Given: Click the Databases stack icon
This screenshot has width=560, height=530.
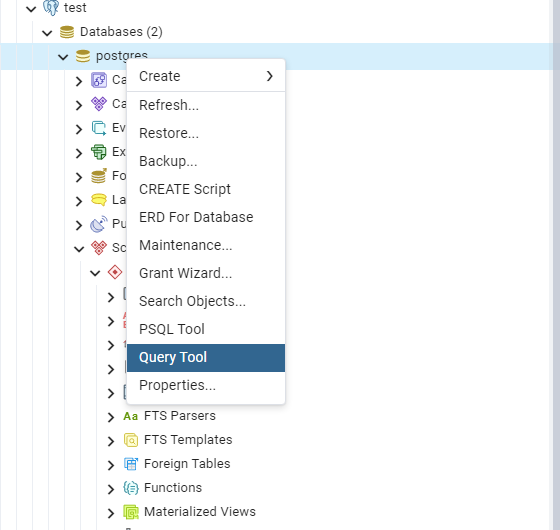Looking at the screenshot, I should (67, 32).
